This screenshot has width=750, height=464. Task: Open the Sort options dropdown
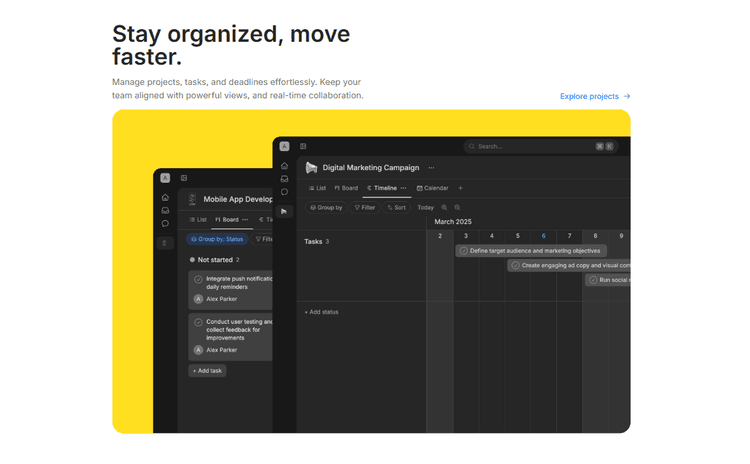click(x=397, y=208)
